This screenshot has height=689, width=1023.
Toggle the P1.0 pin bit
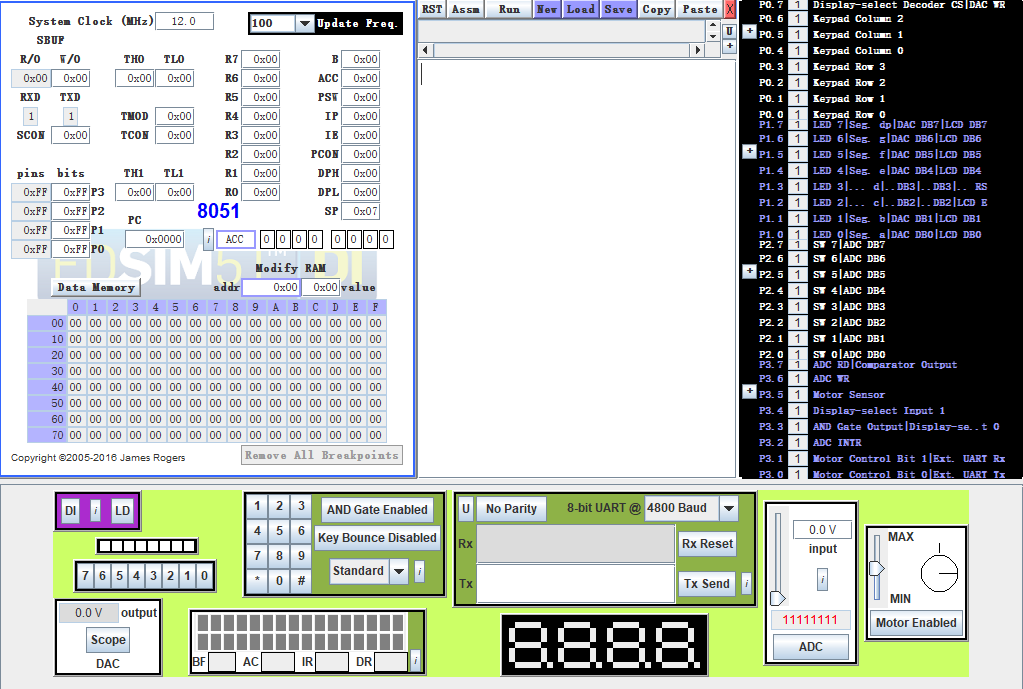tap(797, 234)
